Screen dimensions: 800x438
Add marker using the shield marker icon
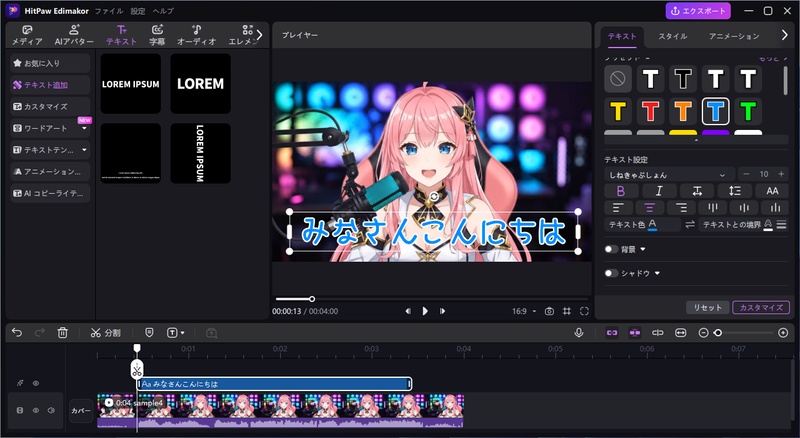pyautogui.click(x=149, y=333)
